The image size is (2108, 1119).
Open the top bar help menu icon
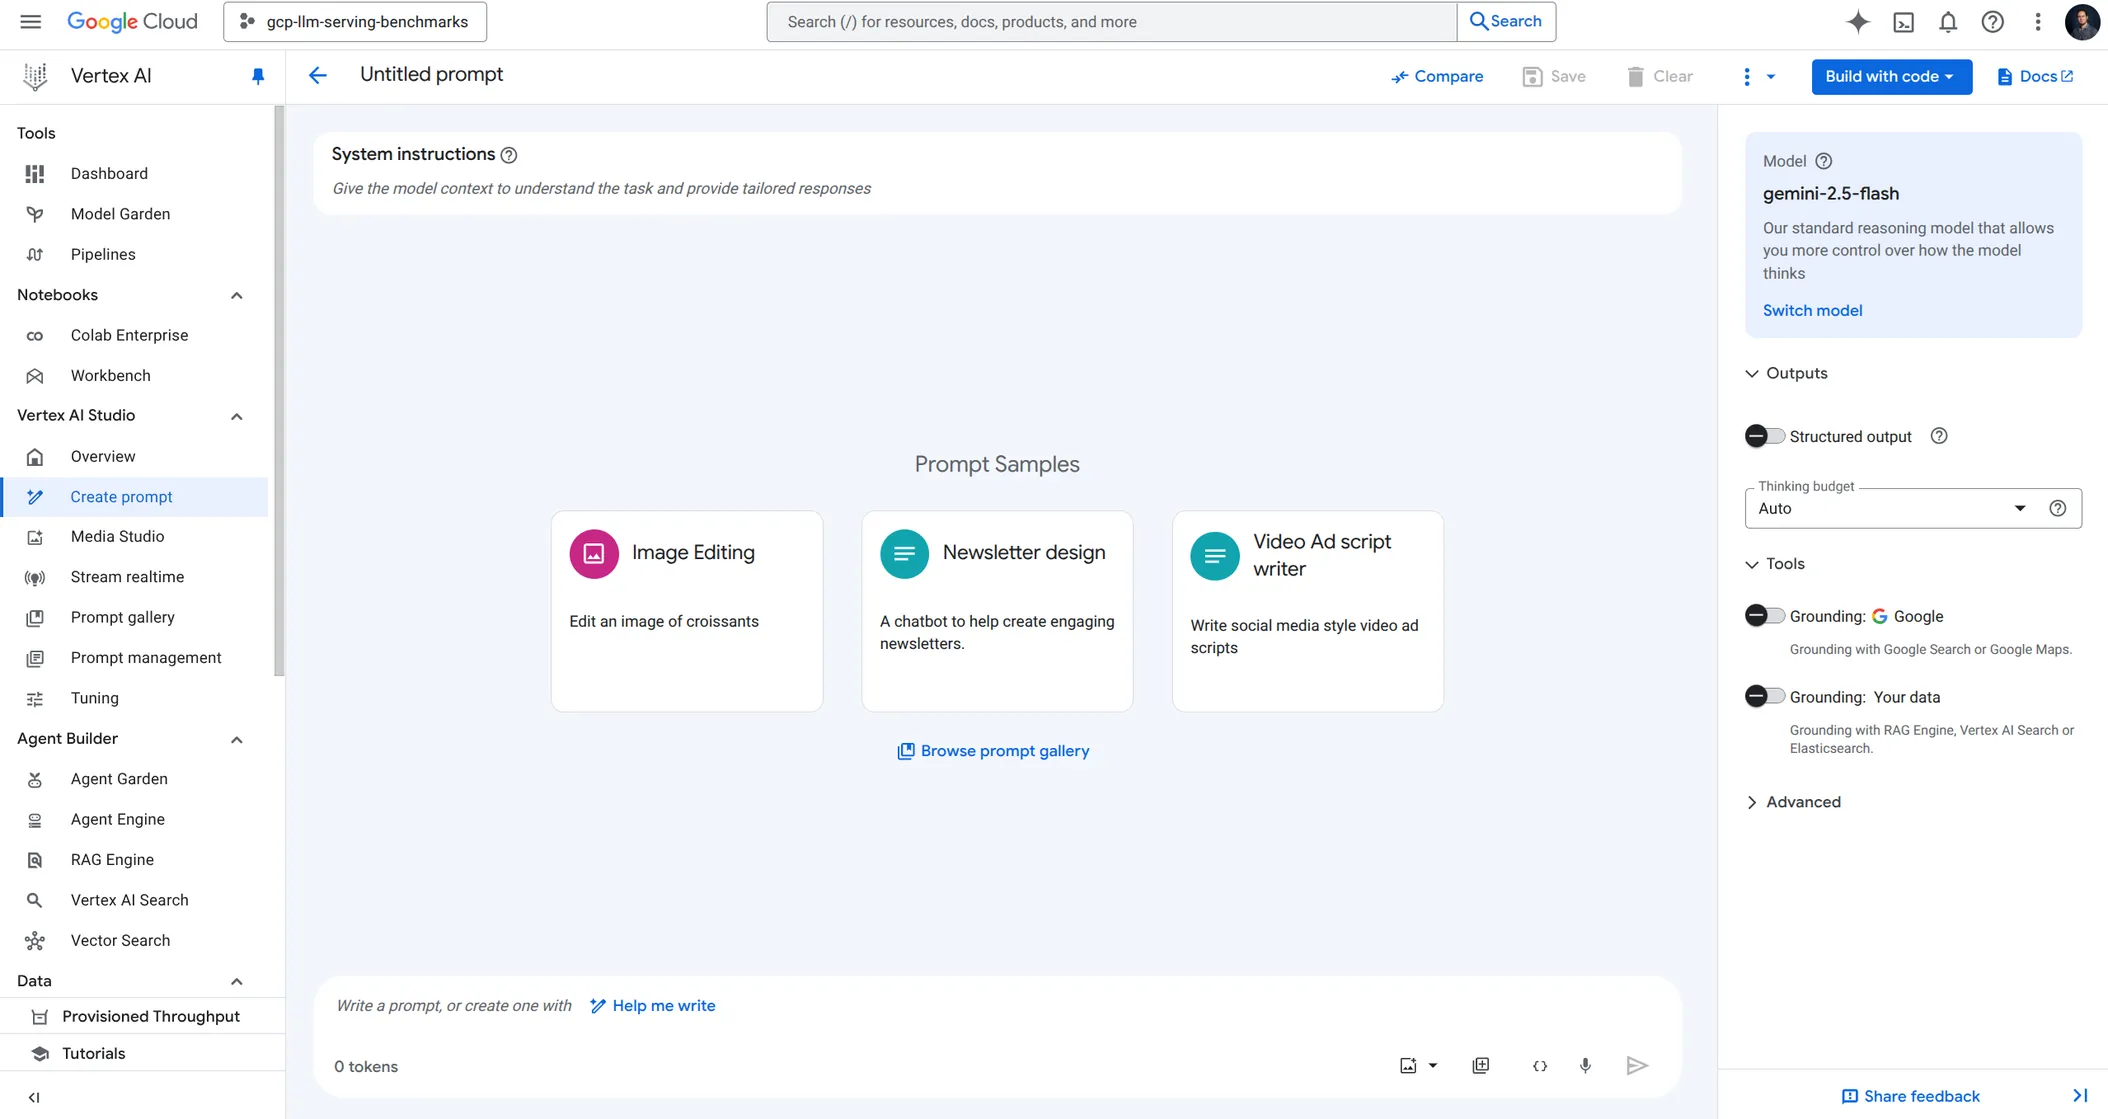point(1993,21)
